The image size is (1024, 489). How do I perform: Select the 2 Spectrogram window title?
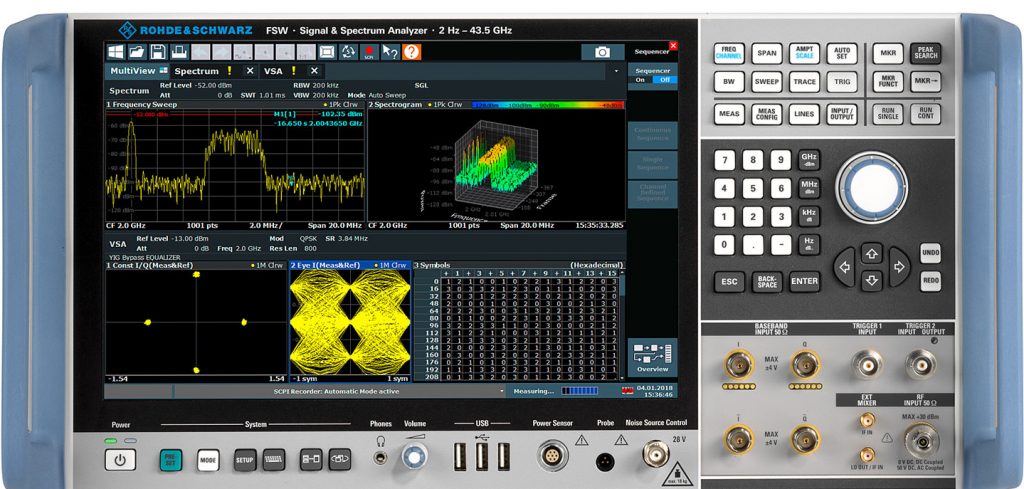(395, 104)
